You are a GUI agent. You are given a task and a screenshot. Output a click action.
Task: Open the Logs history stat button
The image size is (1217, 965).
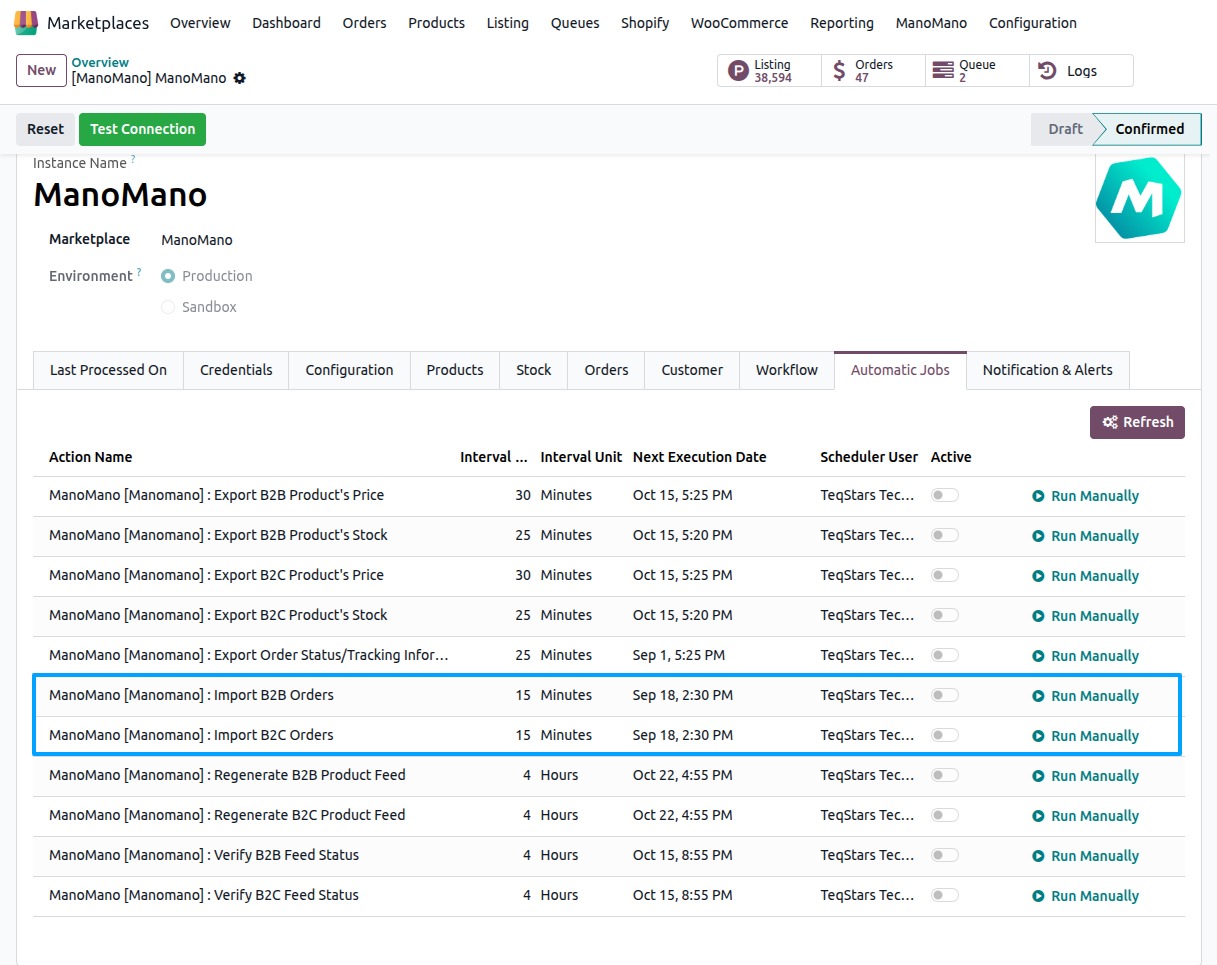coord(1081,71)
